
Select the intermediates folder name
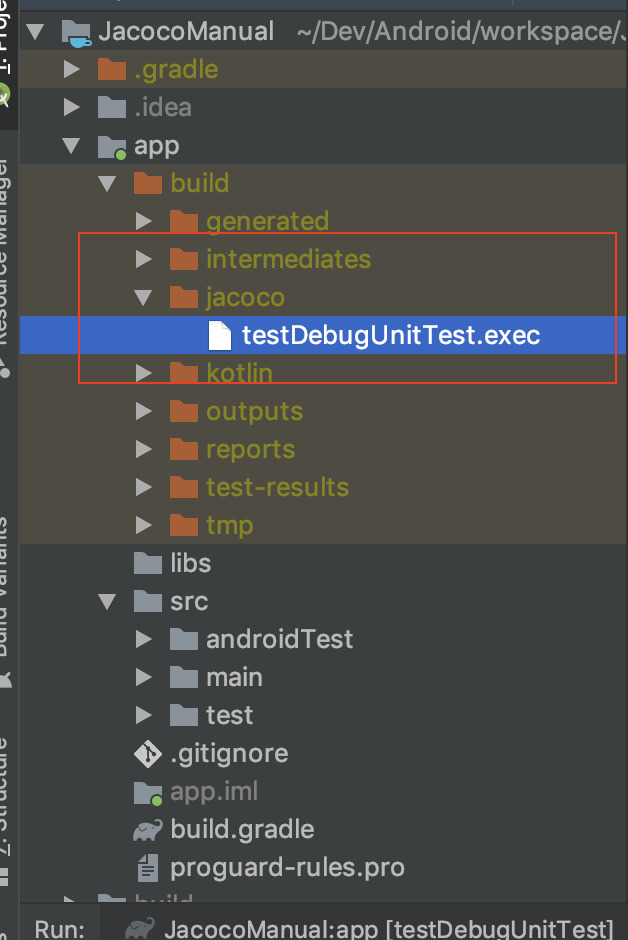click(x=289, y=259)
